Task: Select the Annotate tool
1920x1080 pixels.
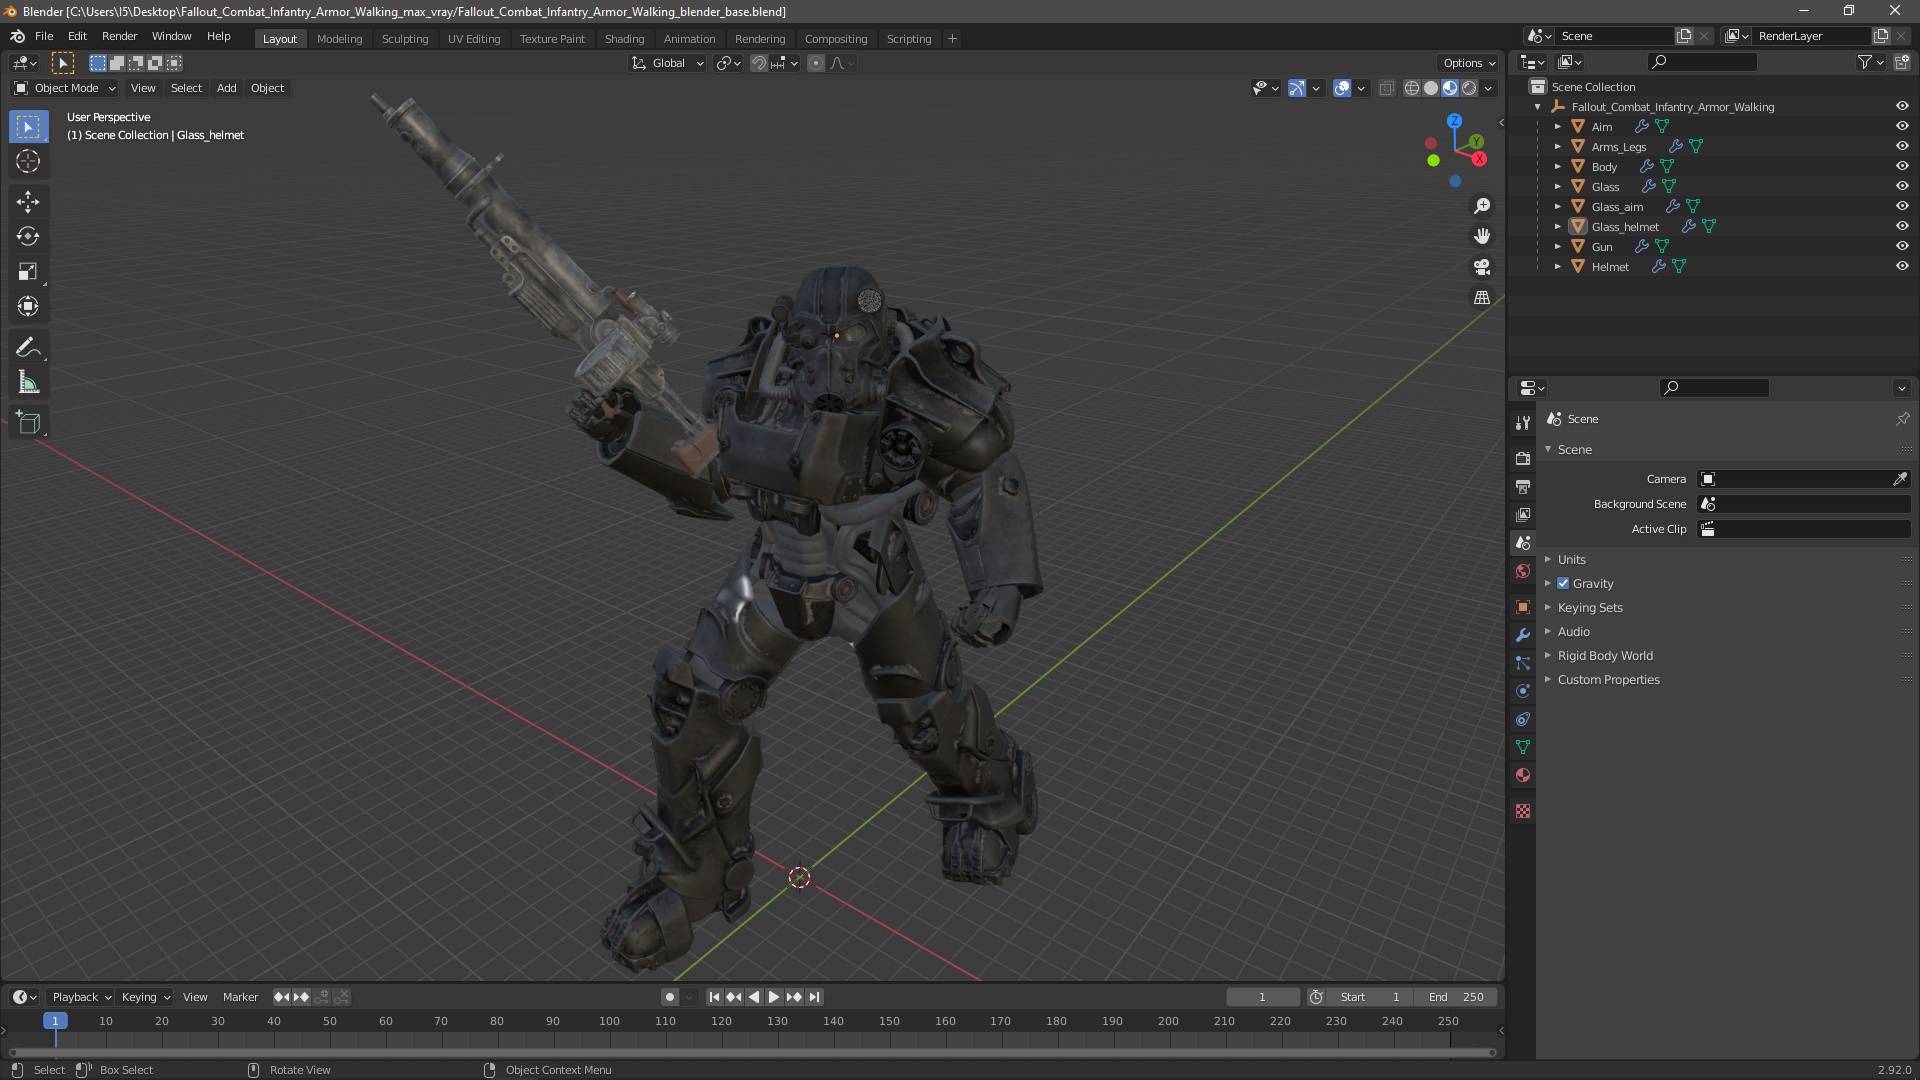Action: [x=28, y=348]
